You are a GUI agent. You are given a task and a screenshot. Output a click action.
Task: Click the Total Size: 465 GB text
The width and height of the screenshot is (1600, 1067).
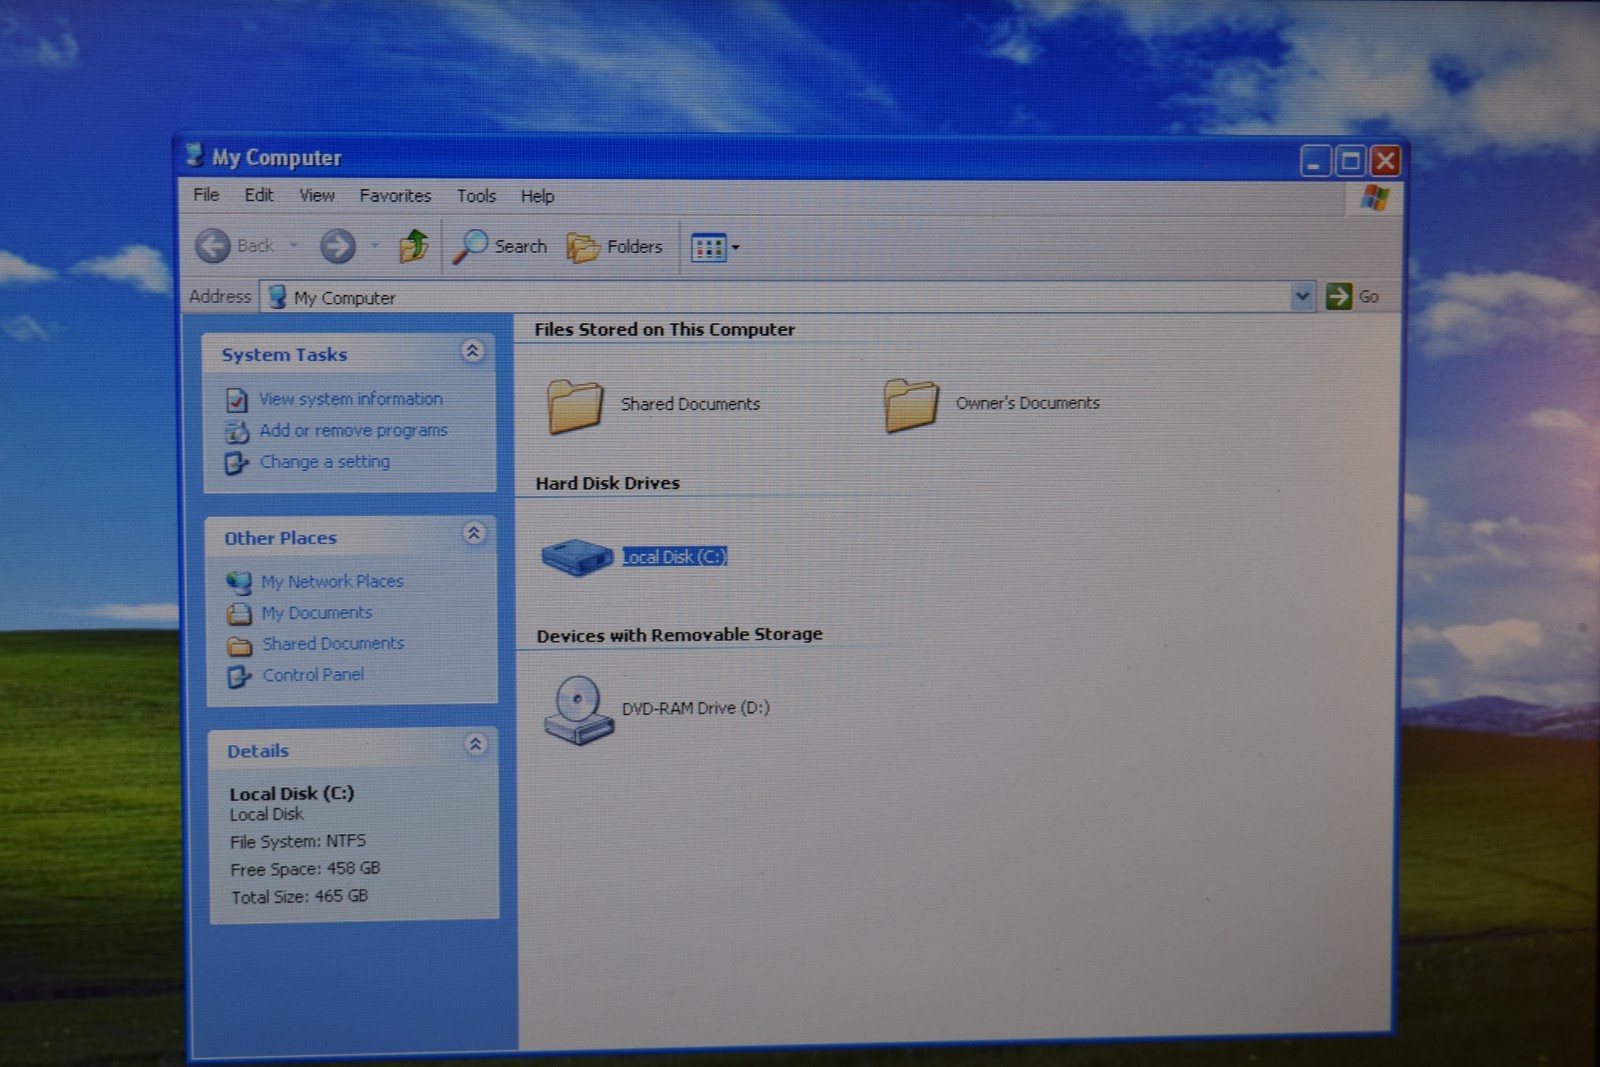tap(300, 897)
